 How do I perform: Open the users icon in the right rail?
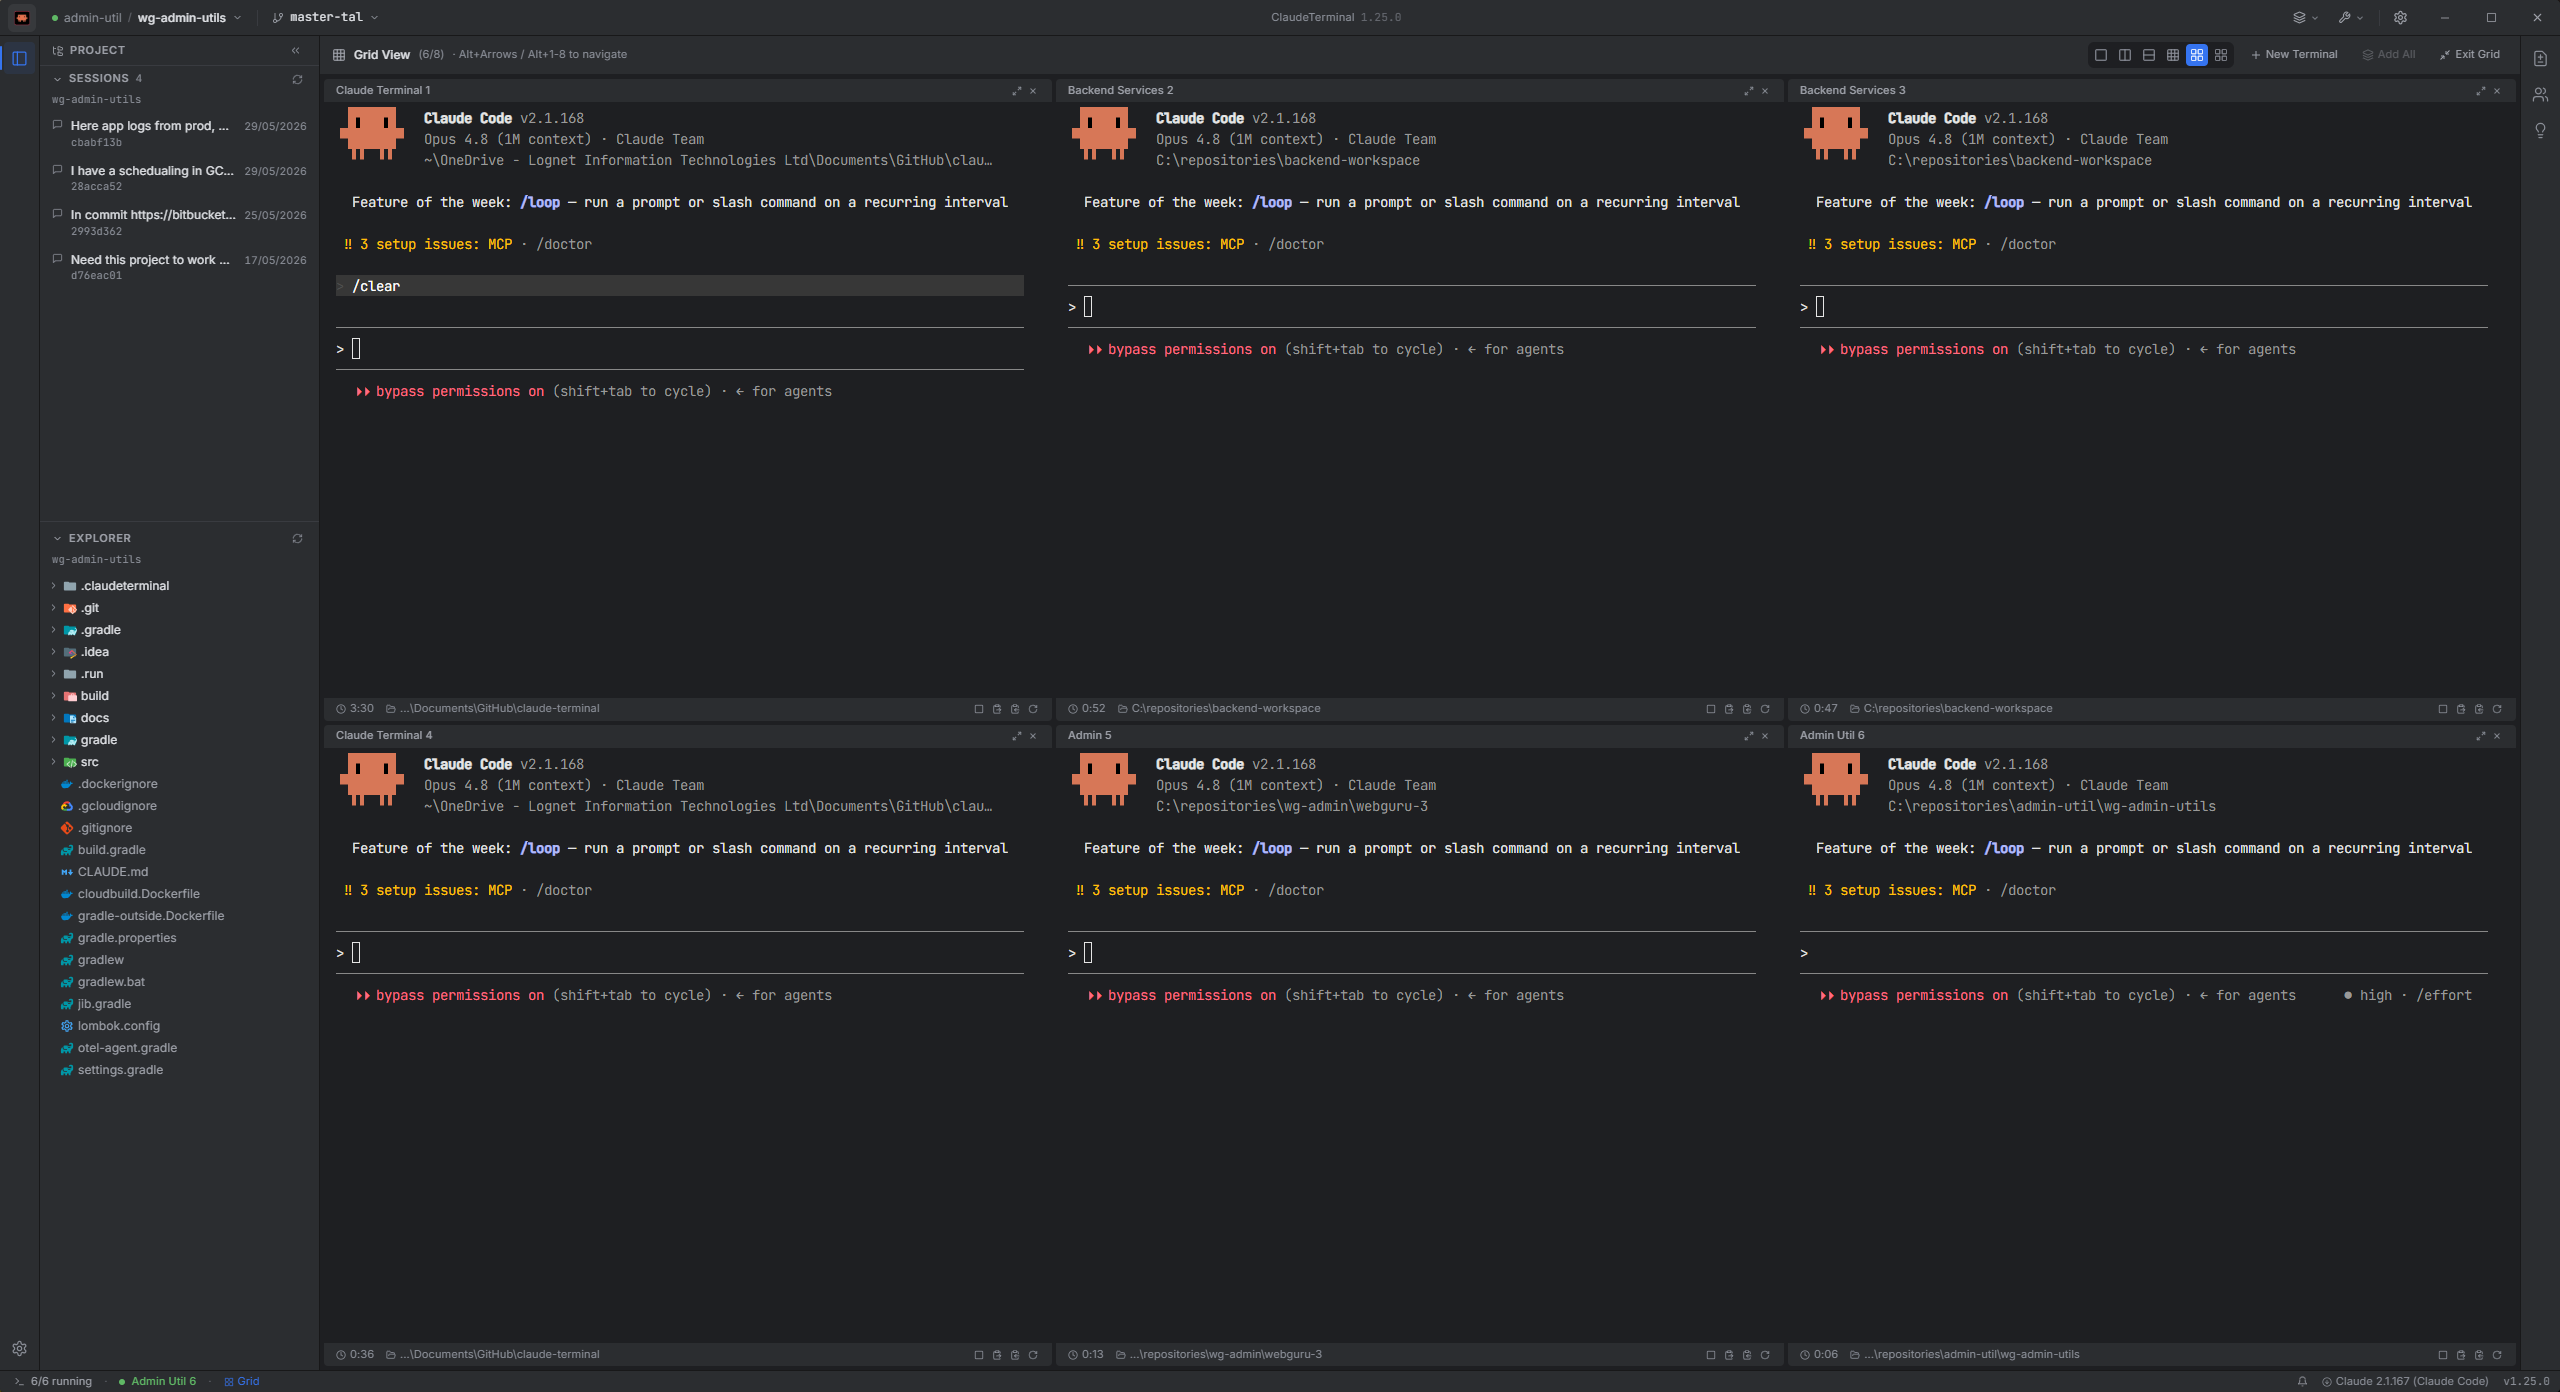click(x=2540, y=95)
